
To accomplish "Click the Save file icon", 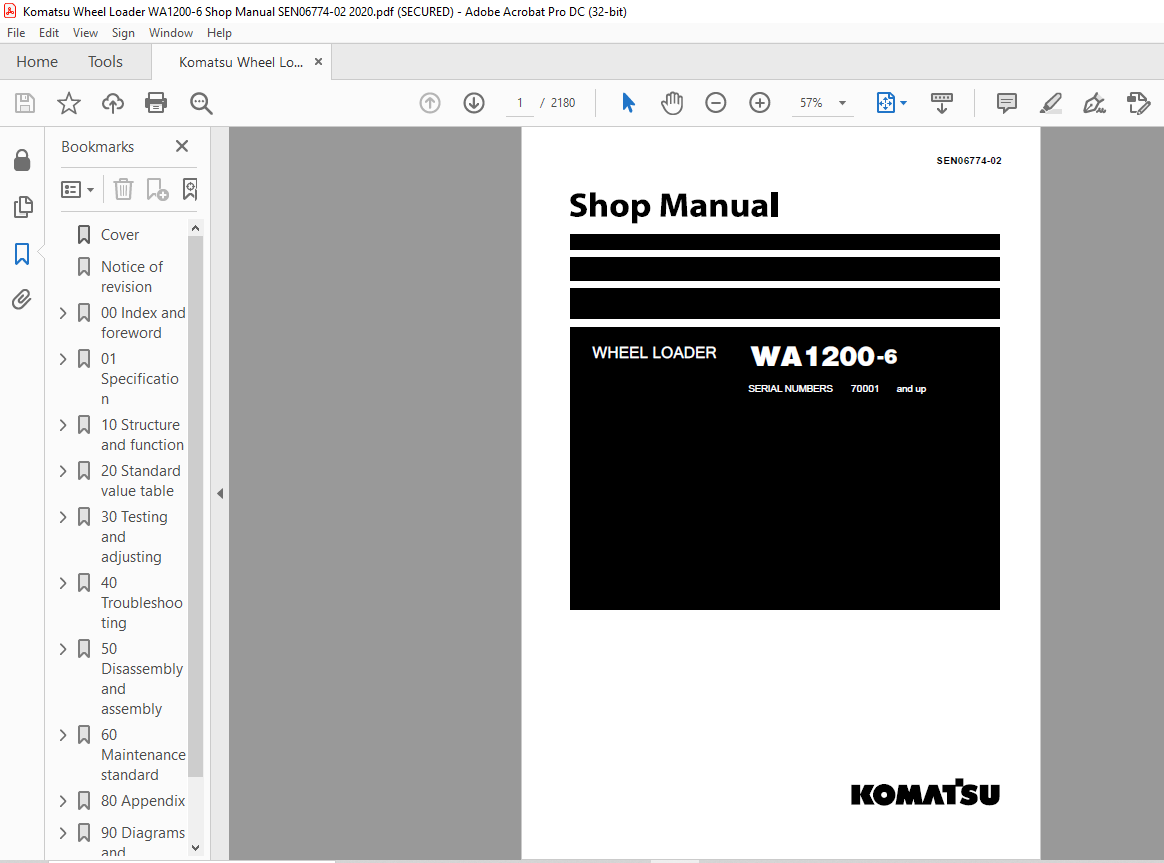I will [25, 103].
